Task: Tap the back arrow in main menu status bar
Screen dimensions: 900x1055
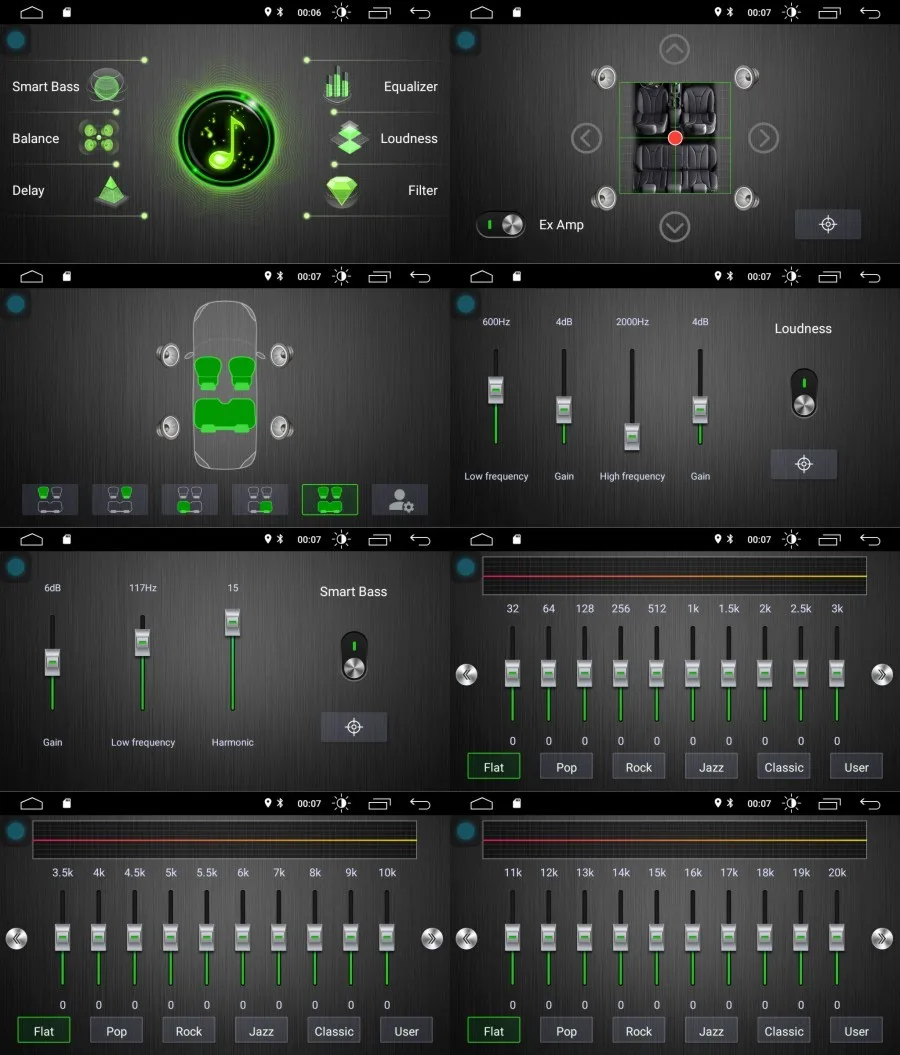Action: [x=420, y=12]
